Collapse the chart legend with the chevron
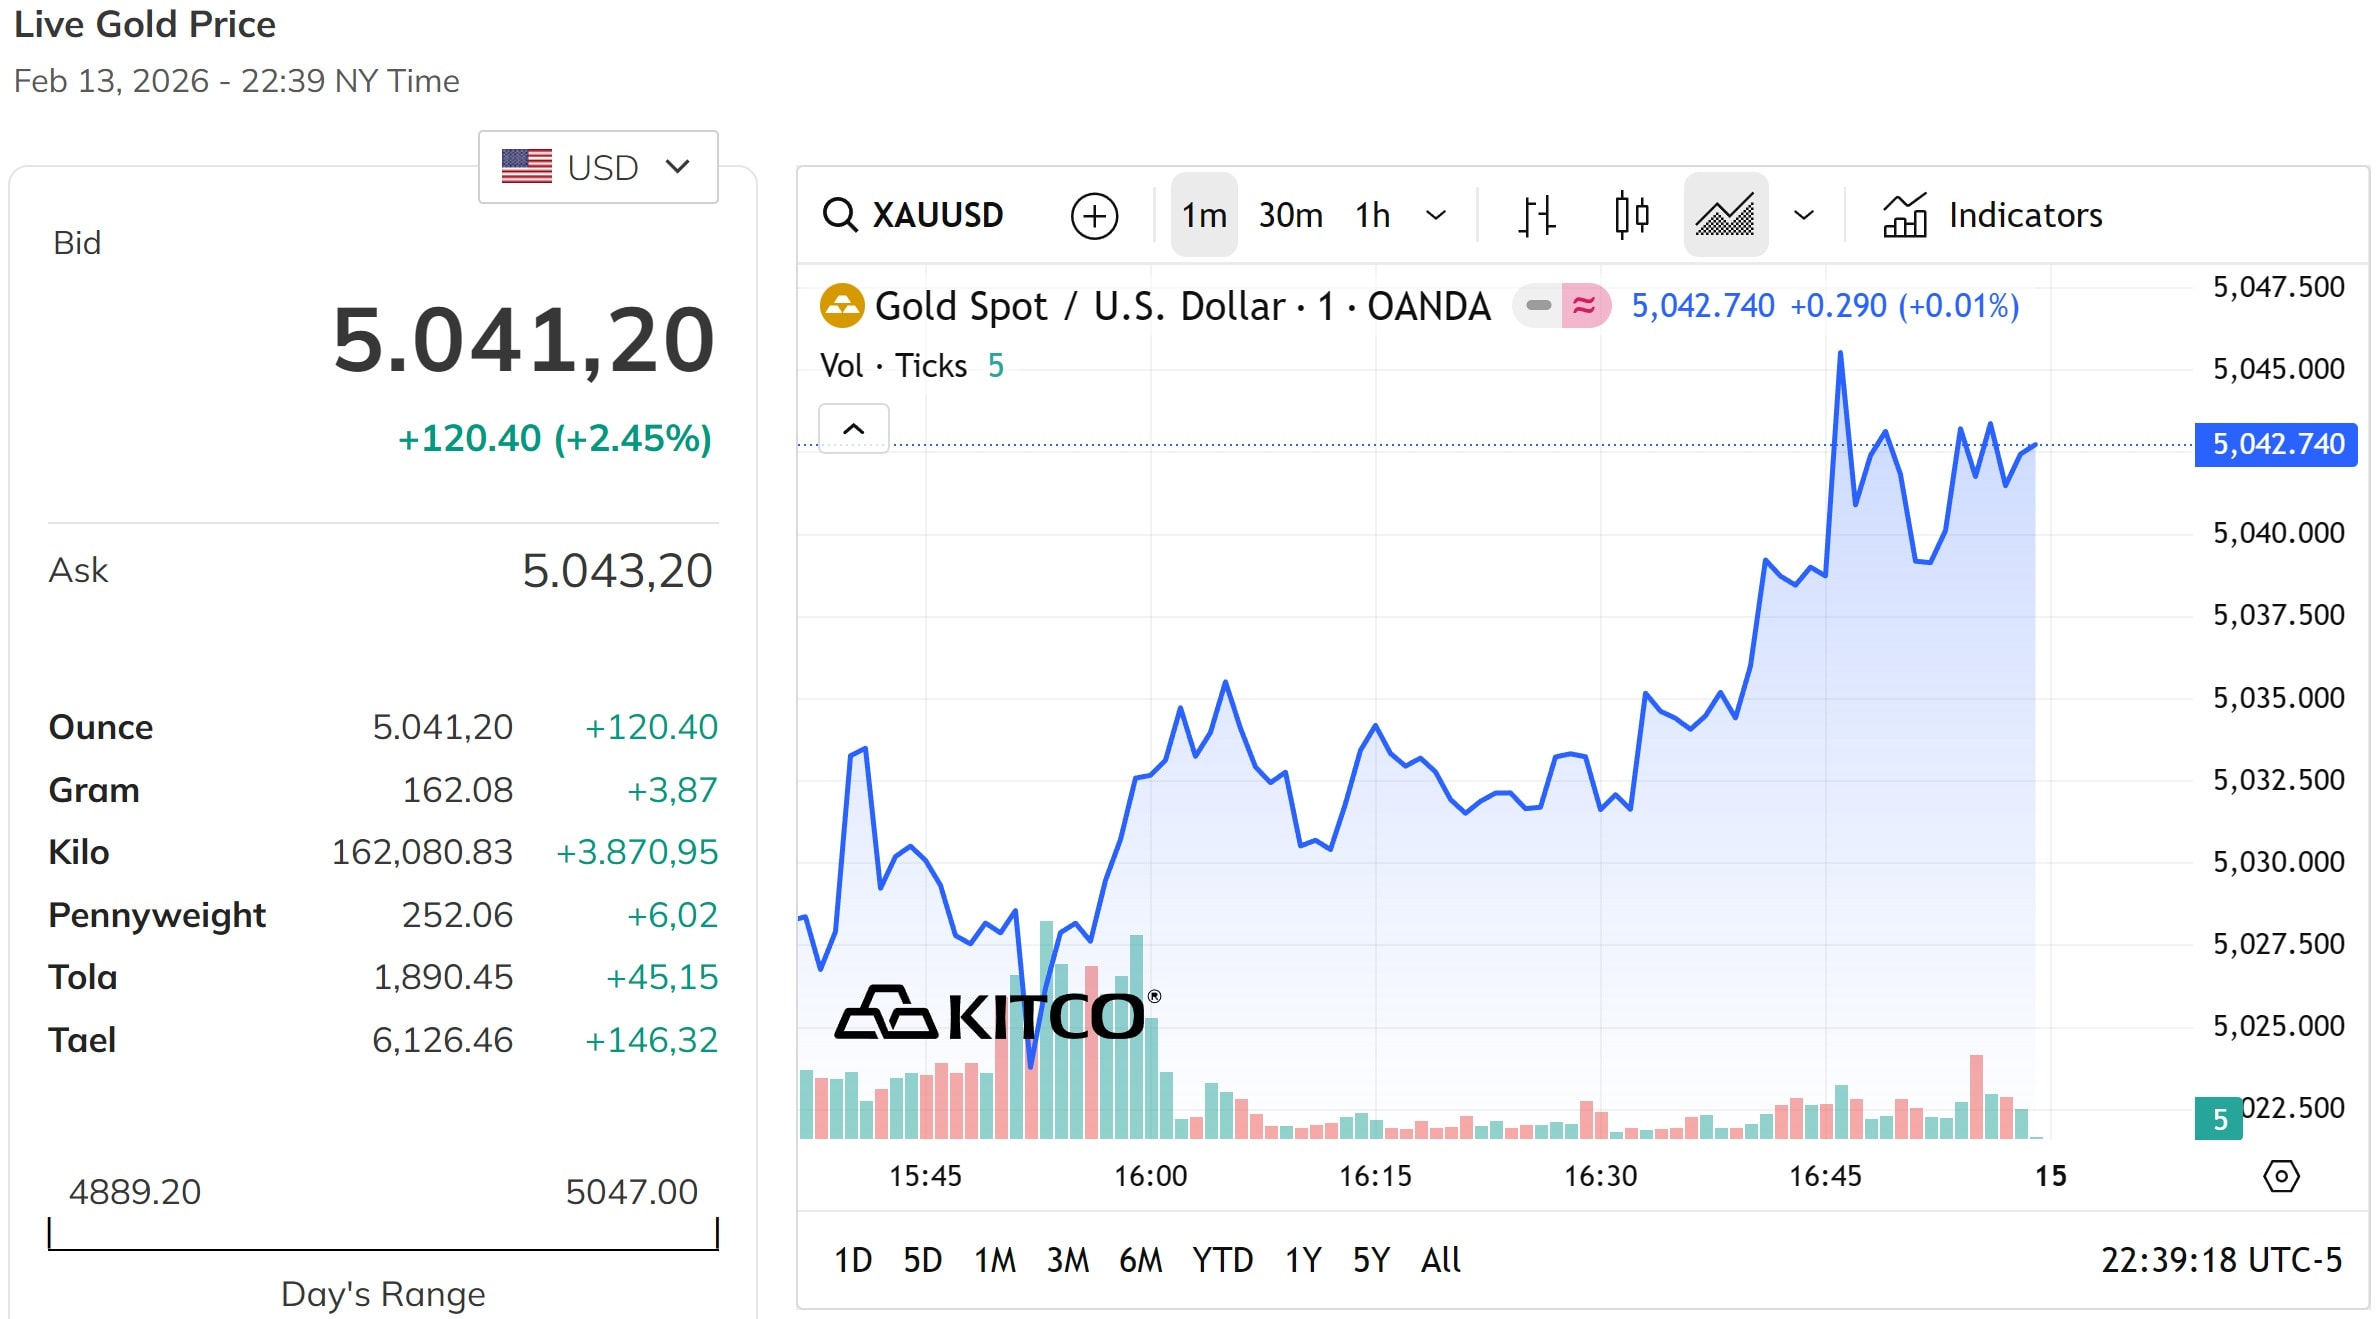This screenshot has width=2379, height=1319. [x=854, y=428]
